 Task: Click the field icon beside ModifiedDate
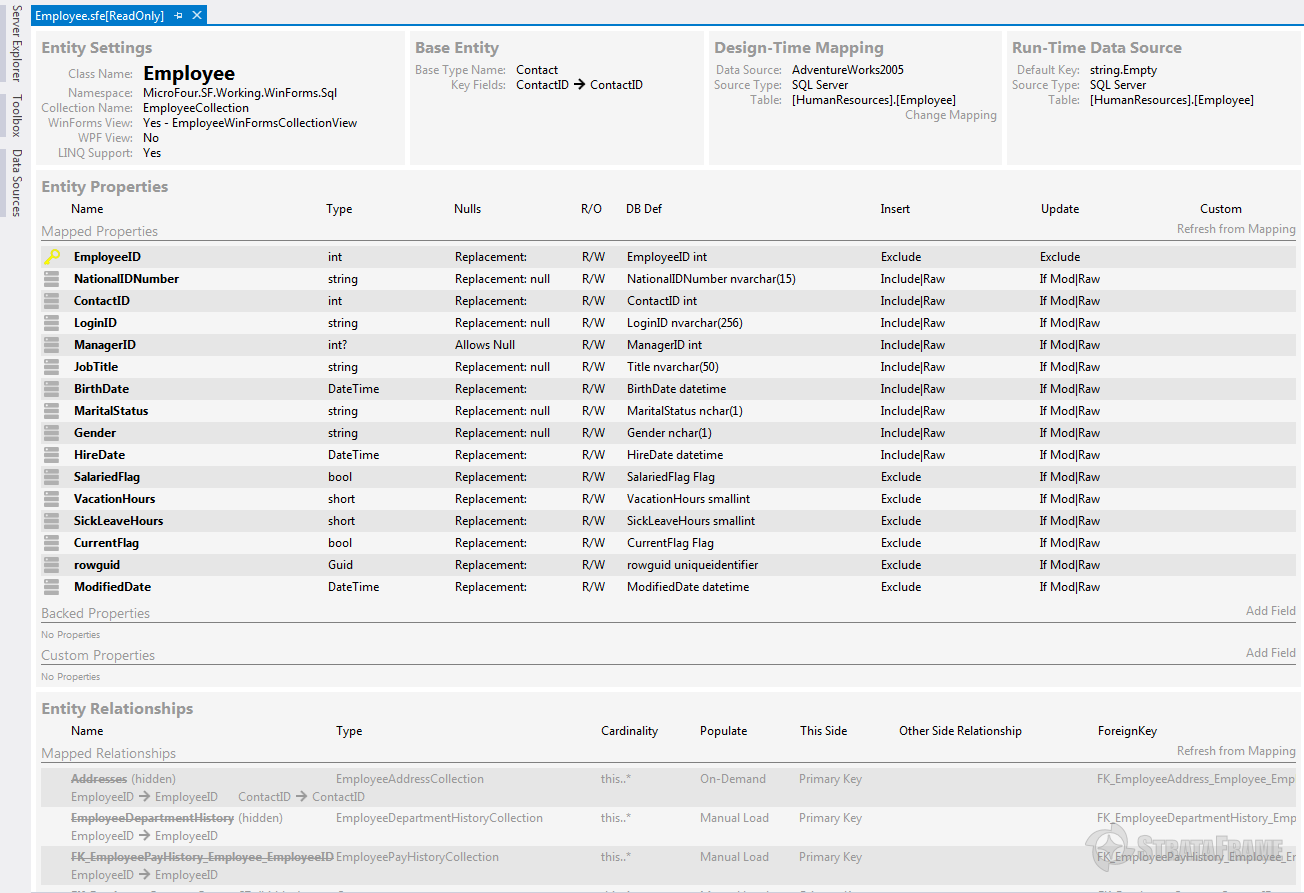tap(52, 587)
